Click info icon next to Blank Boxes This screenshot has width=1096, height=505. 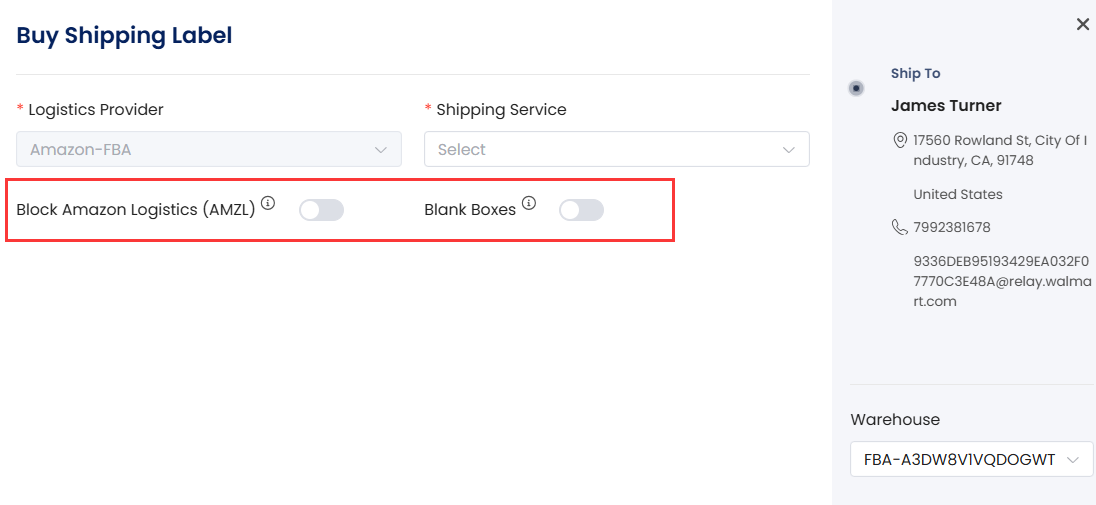[529, 204]
